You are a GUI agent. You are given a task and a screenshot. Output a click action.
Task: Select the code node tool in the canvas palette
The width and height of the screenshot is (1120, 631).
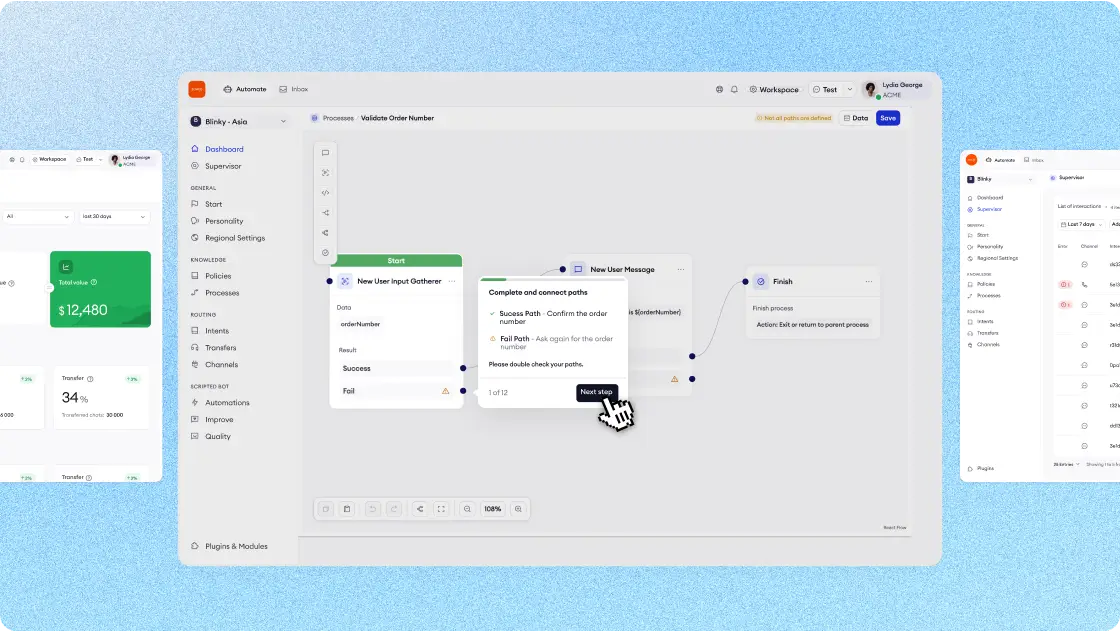click(326, 193)
